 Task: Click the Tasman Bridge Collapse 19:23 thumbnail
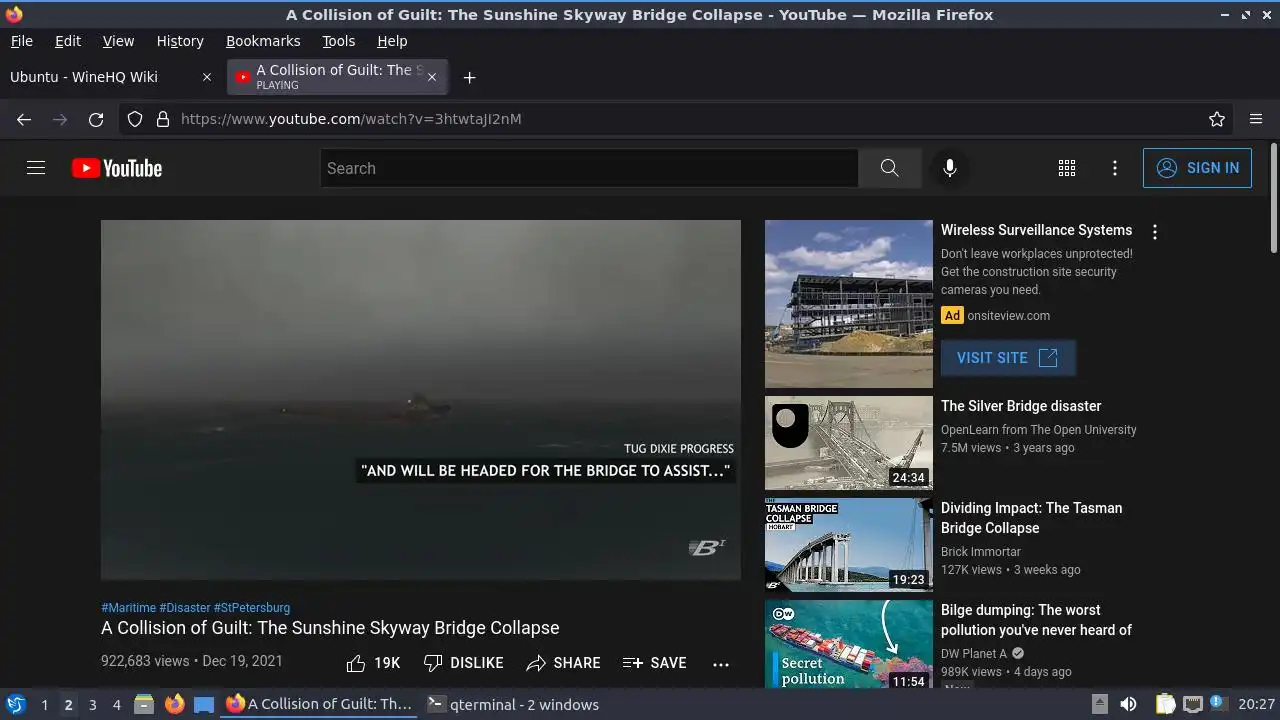coord(849,545)
